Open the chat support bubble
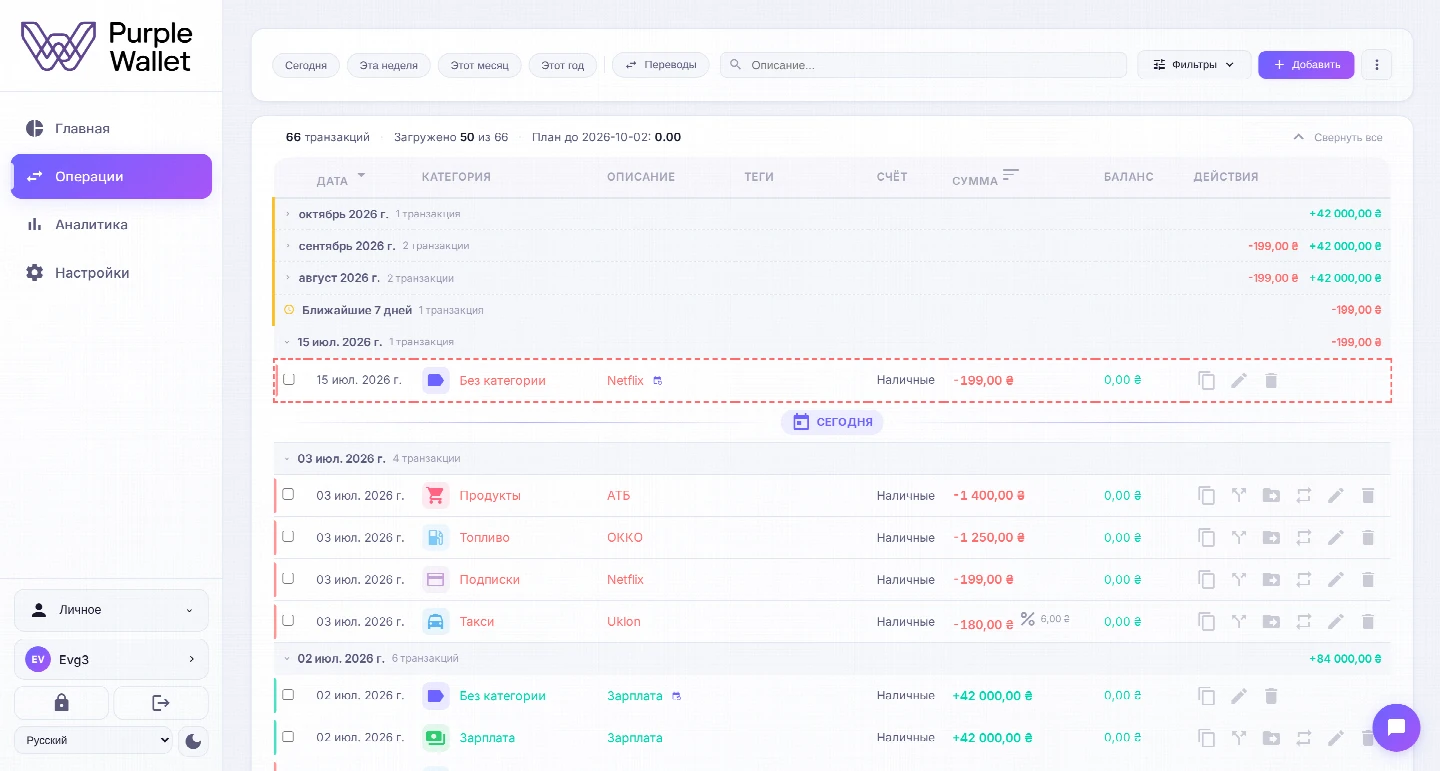 pyautogui.click(x=1397, y=727)
